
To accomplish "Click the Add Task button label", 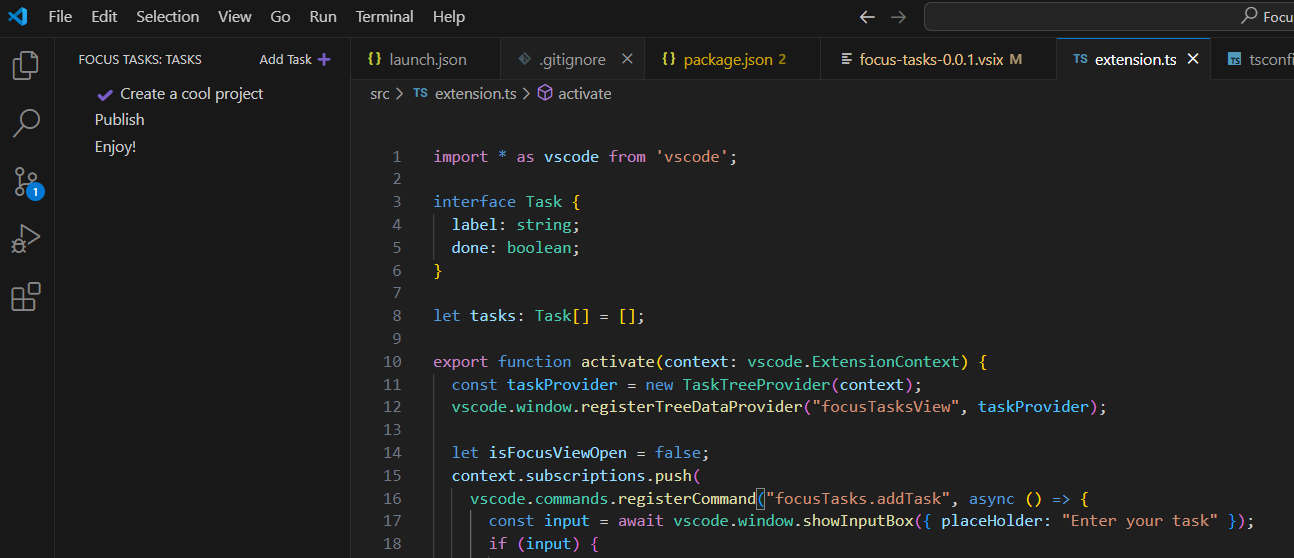I will (x=286, y=60).
